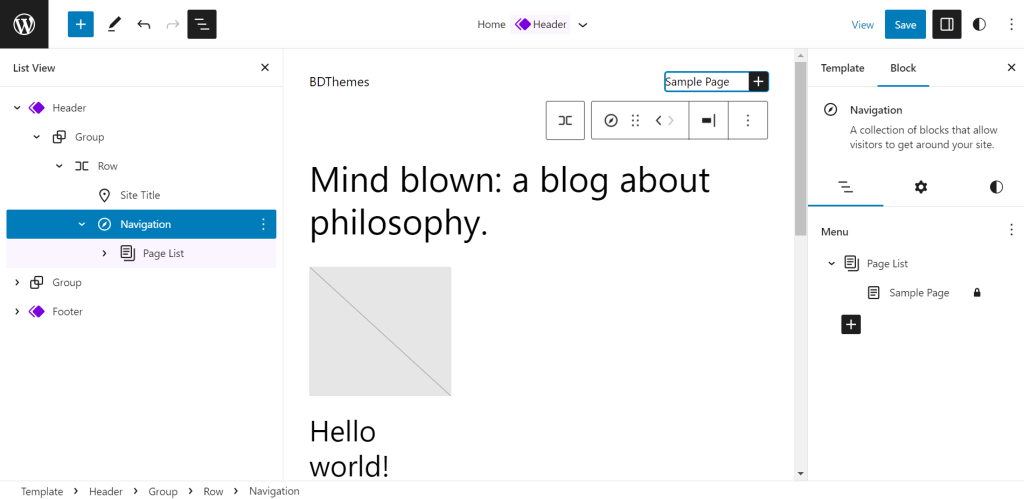This screenshot has height=499, width=1024.
Task: Select Sample Page in sidebar Menu
Action: pyautogui.click(x=919, y=293)
